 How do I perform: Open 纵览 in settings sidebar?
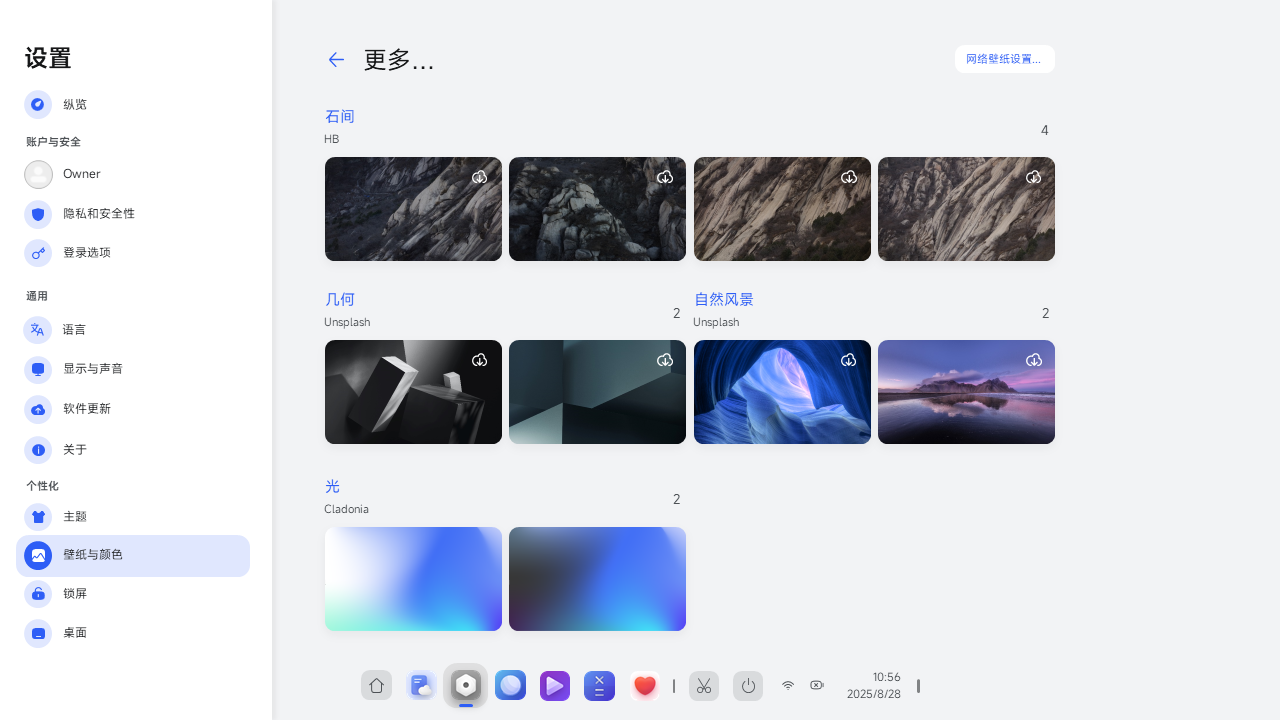point(133,104)
